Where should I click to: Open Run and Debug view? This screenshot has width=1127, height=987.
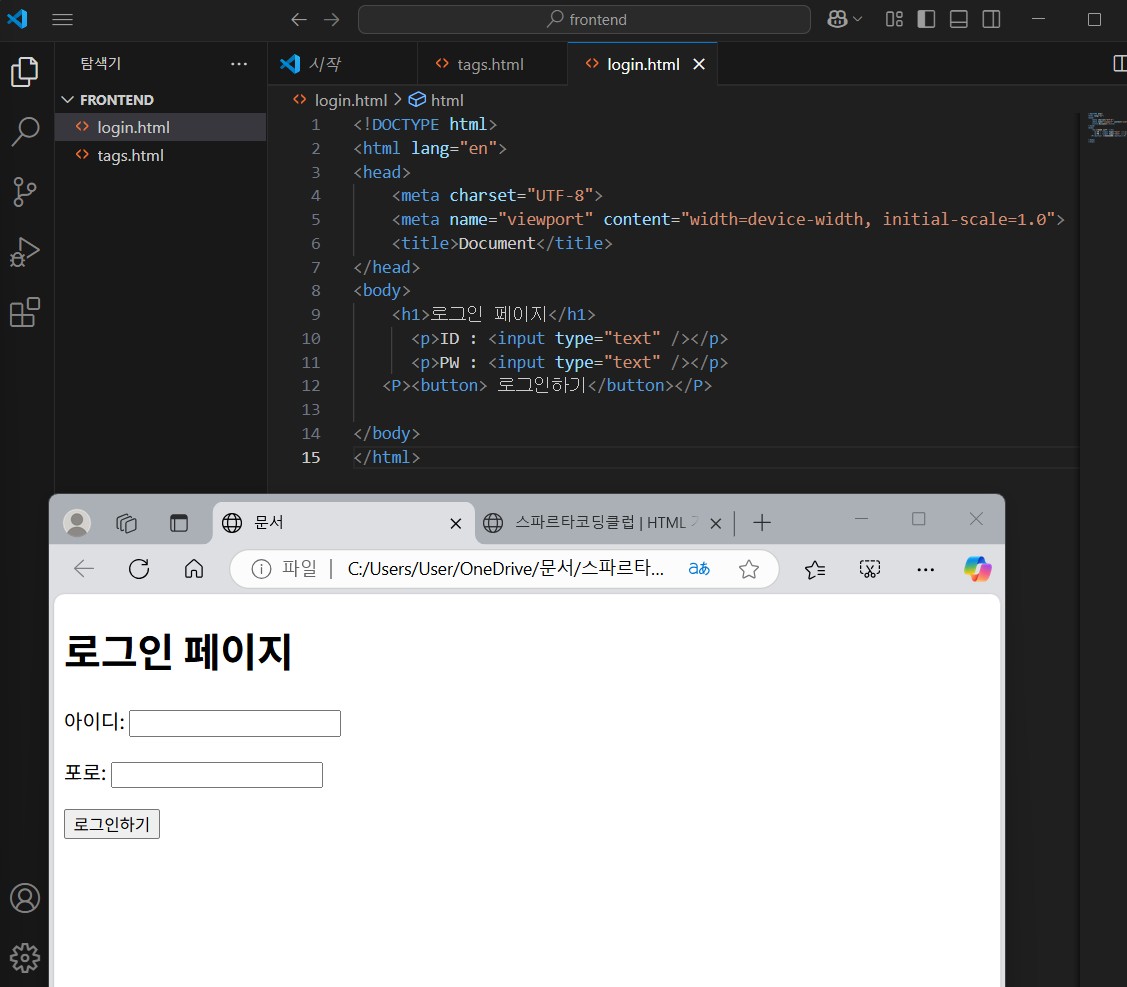click(x=24, y=252)
